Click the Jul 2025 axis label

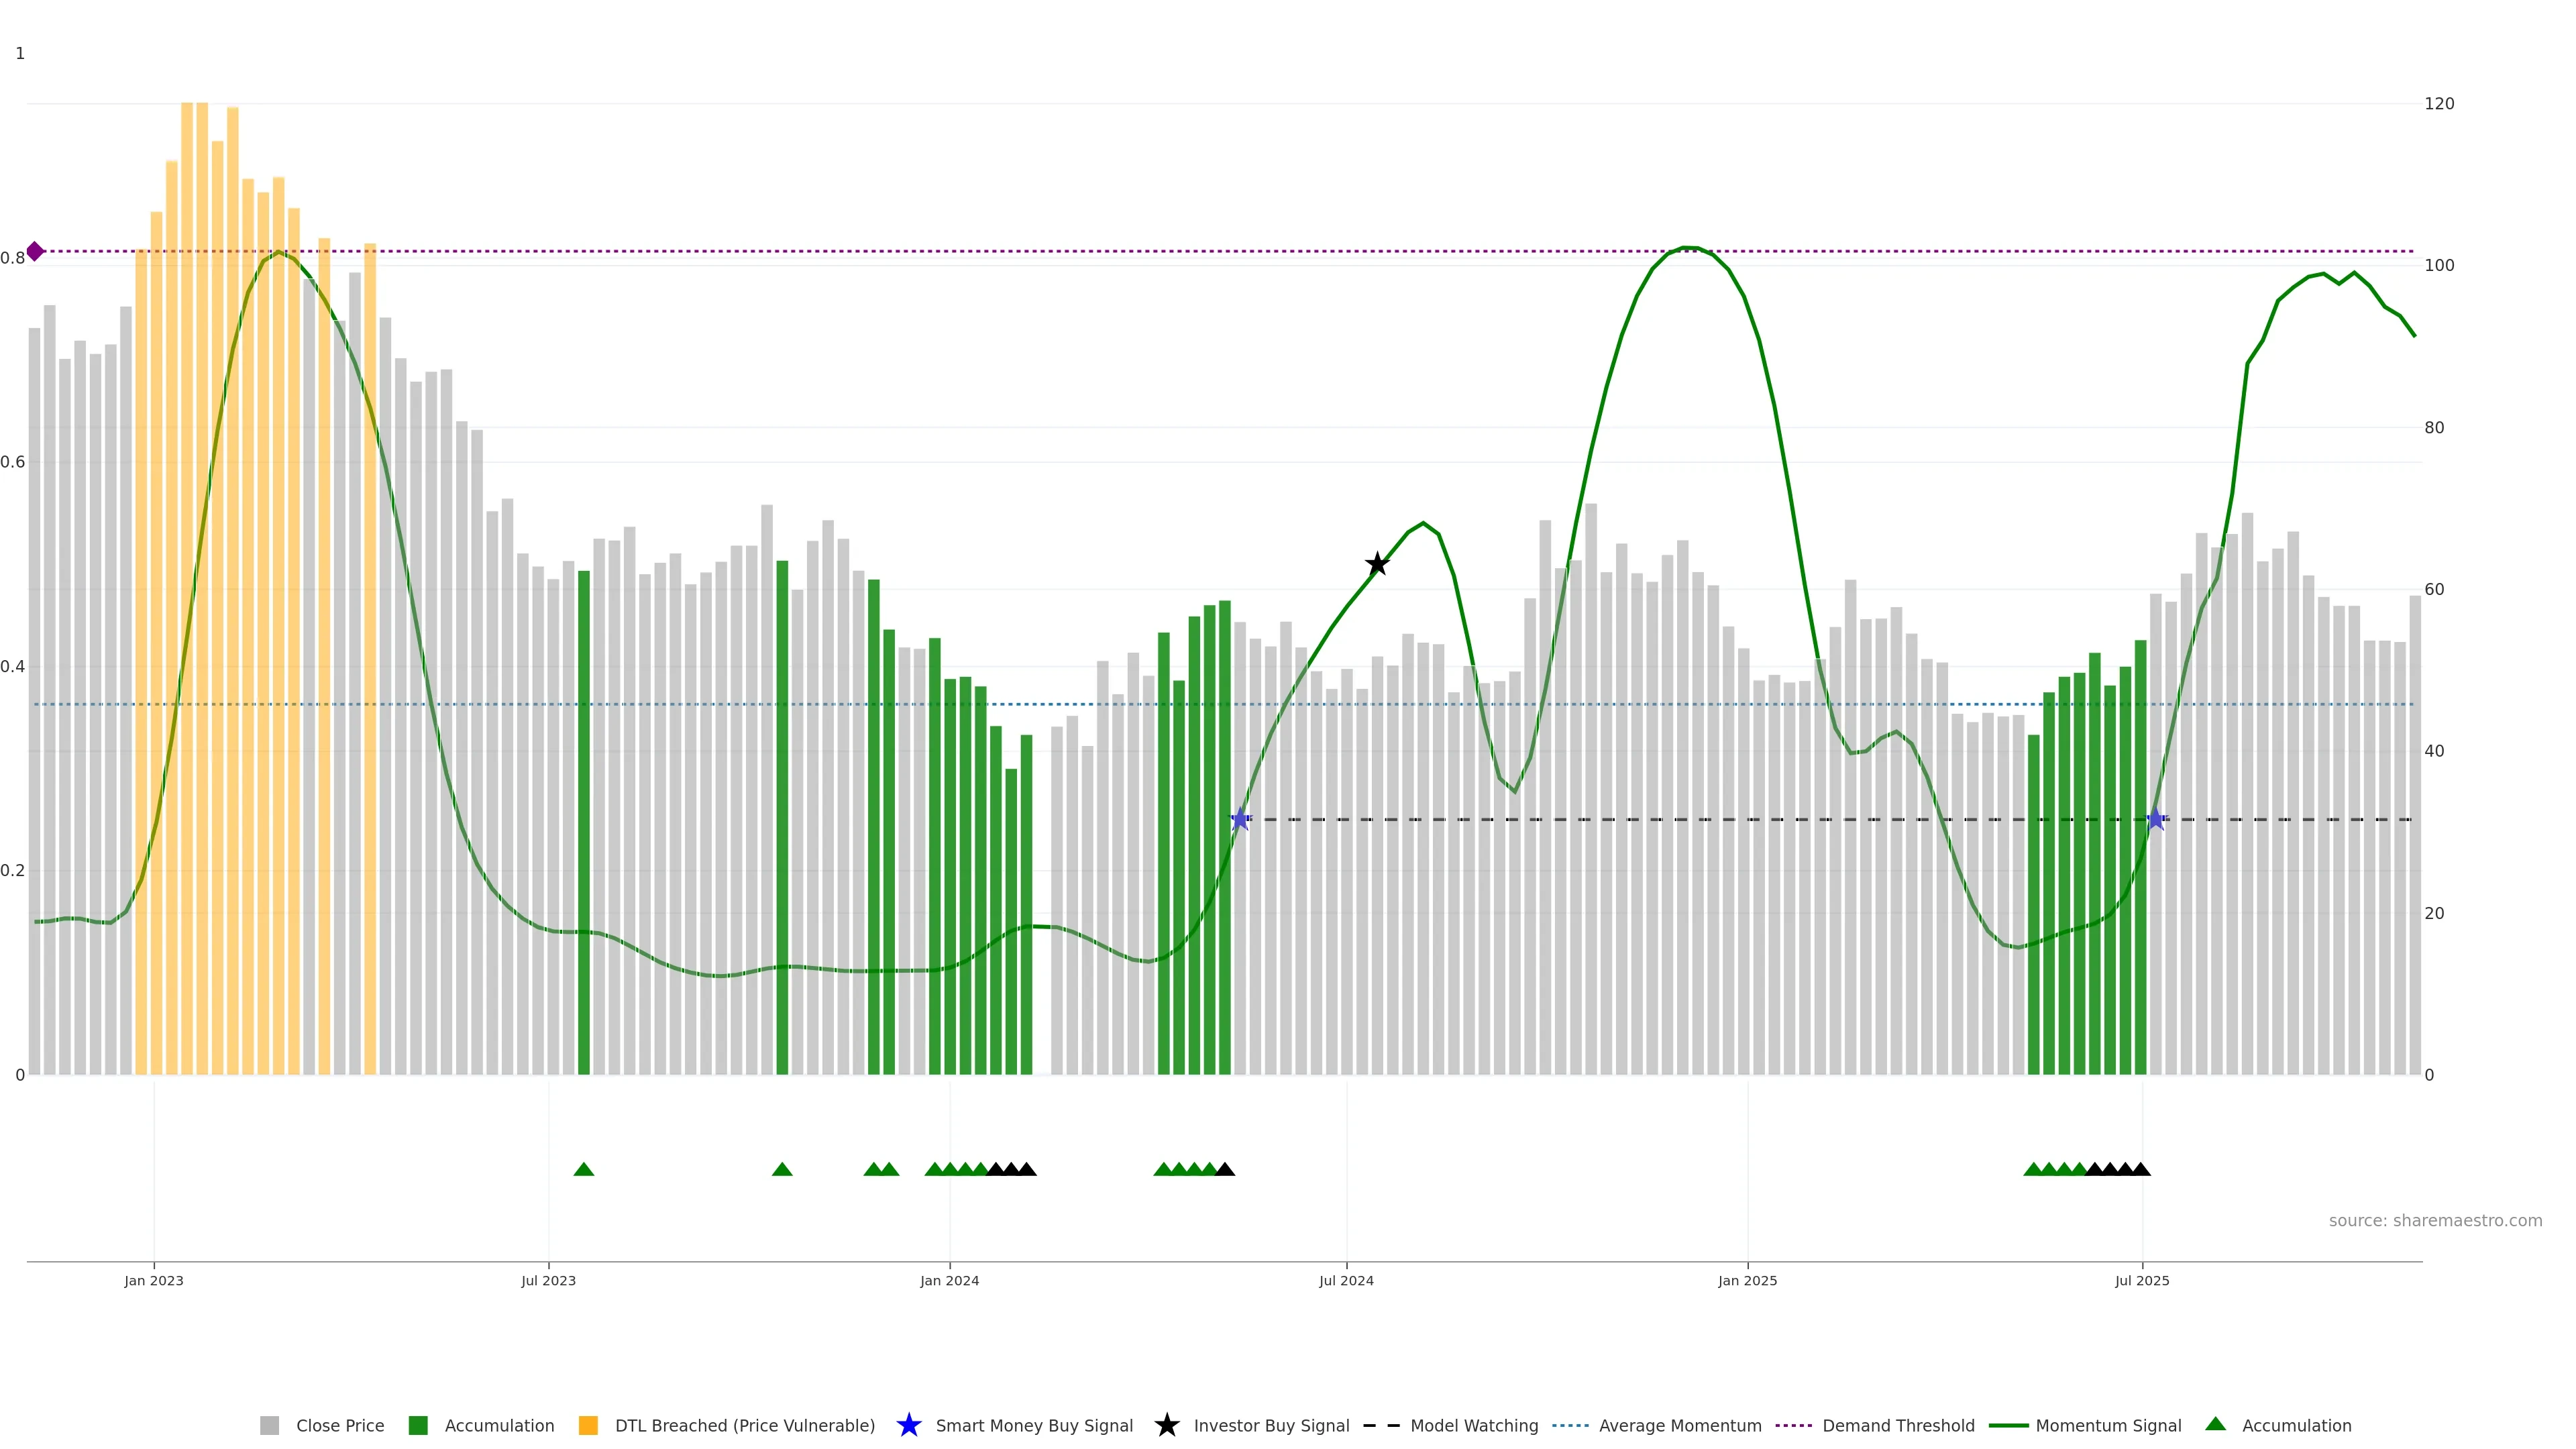point(2142,1280)
